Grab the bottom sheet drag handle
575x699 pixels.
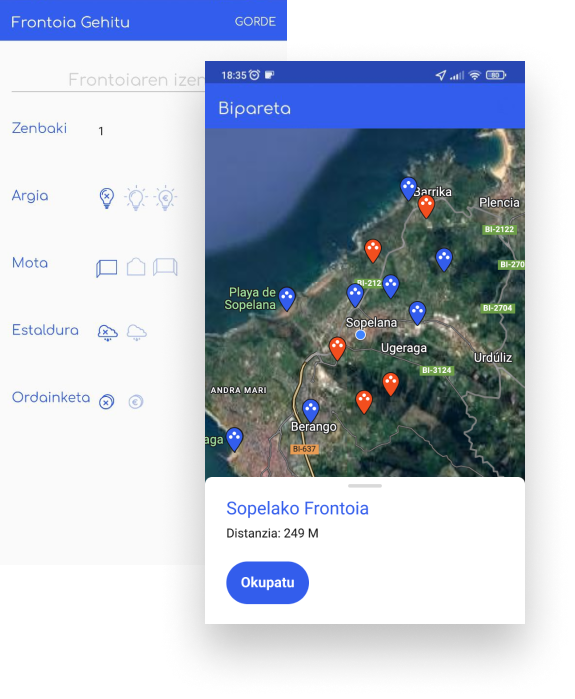[365, 485]
